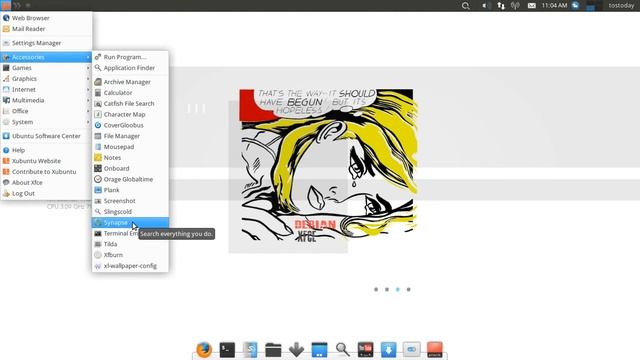Open the tostoday user menu
Viewport: 640px width, 360px height.
(621, 5)
